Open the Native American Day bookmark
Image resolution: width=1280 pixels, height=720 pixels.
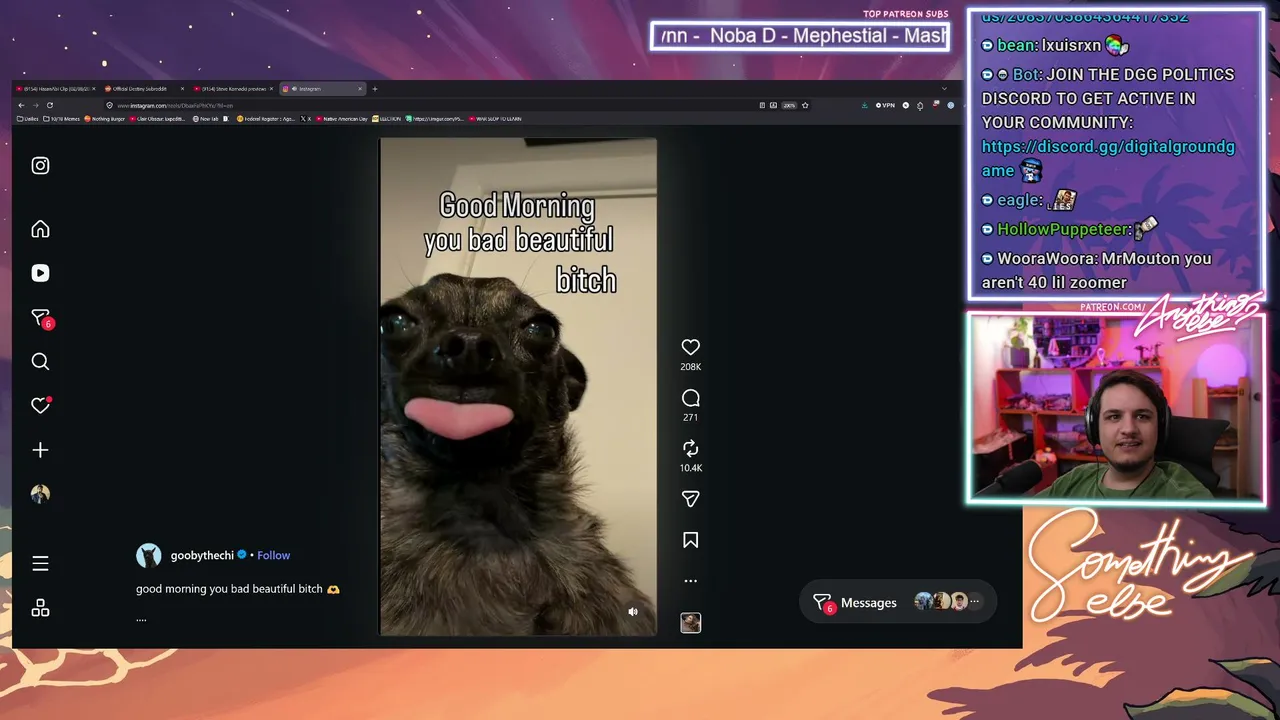point(342,119)
